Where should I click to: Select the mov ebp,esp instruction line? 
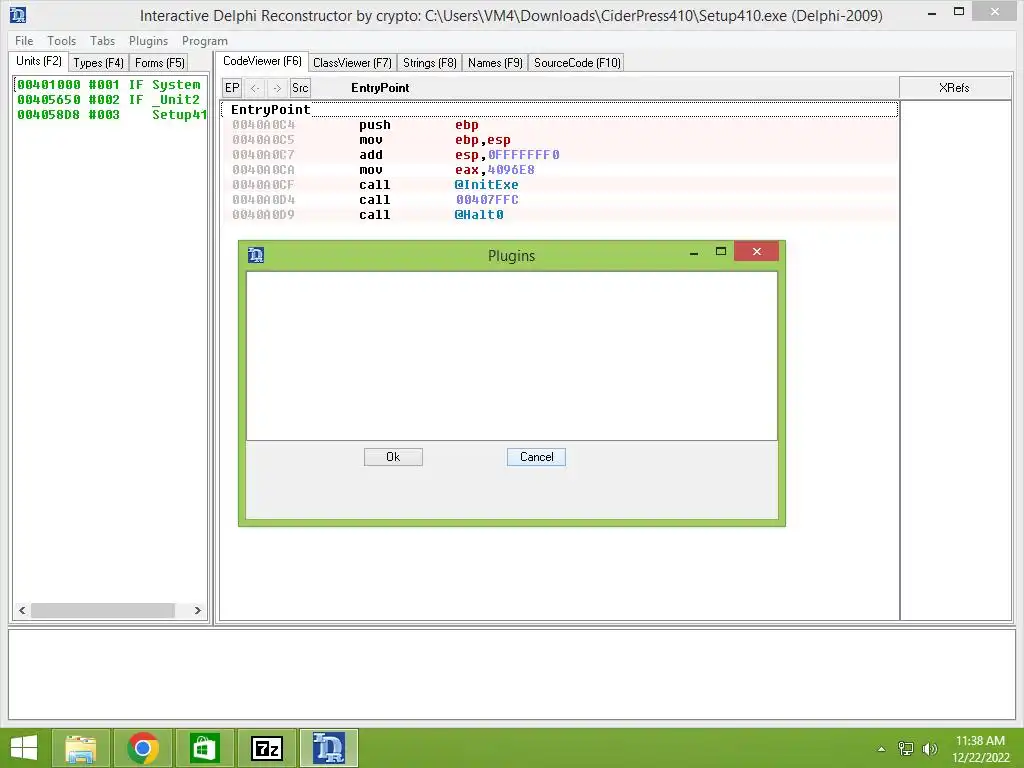click(560, 140)
